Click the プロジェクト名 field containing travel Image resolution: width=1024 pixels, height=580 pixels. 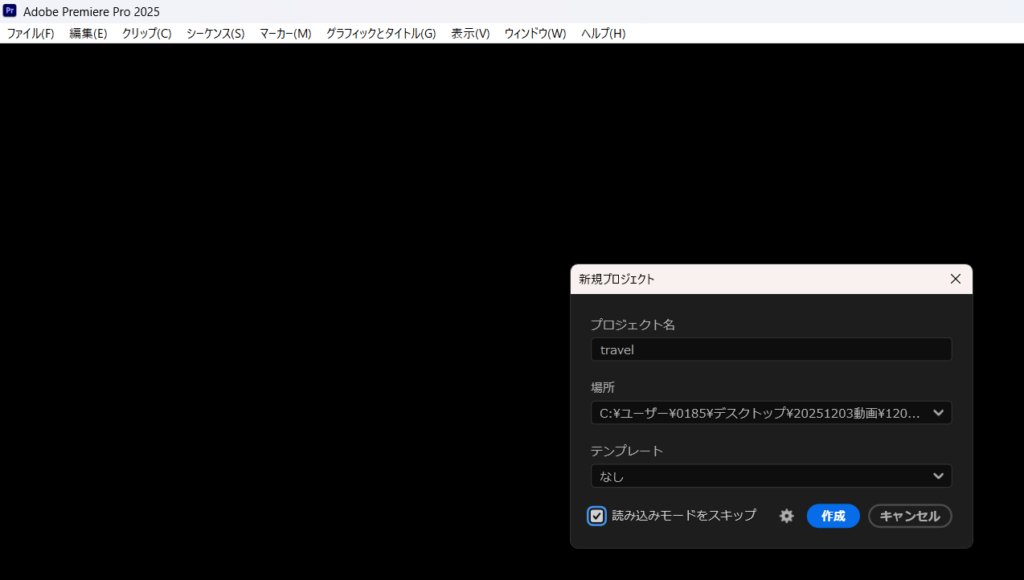coord(770,350)
